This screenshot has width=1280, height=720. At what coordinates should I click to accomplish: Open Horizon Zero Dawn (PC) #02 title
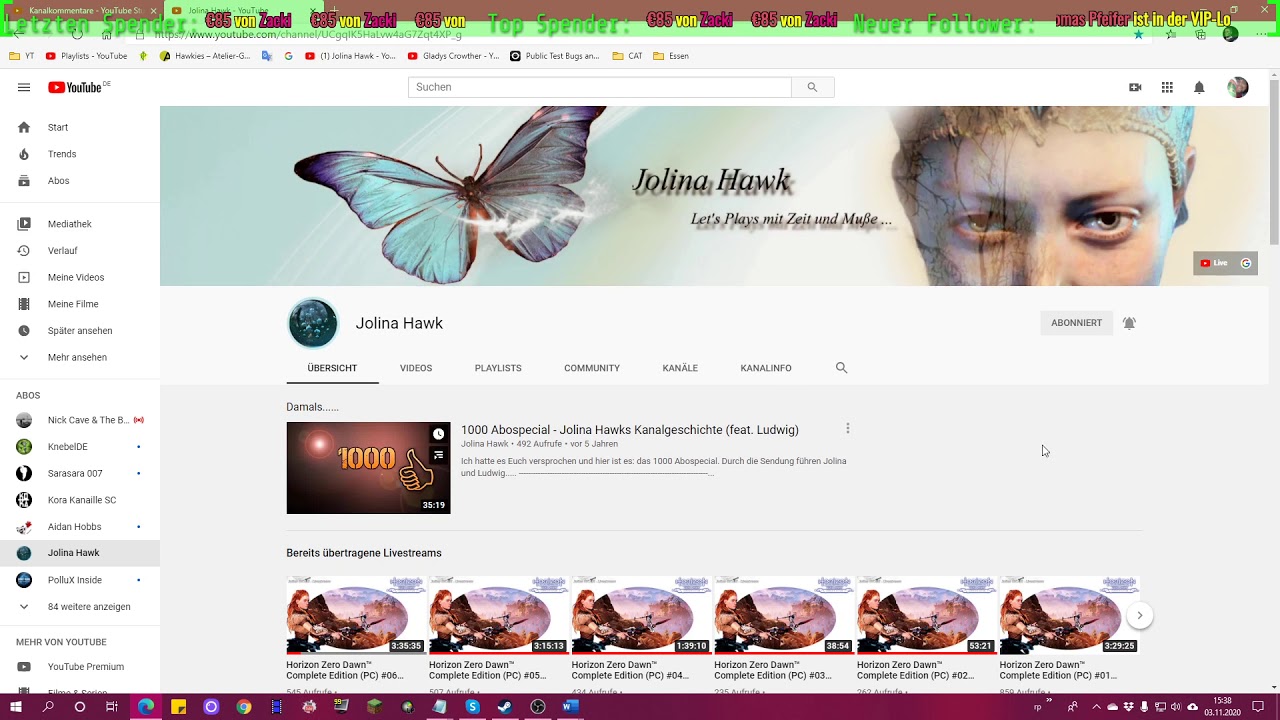click(x=915, y=670)
